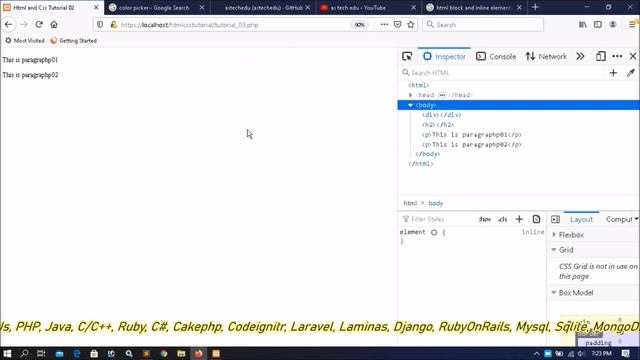Close the color picker Google Search tab
This screenshot has width=640, height=360.
(202, 8)
